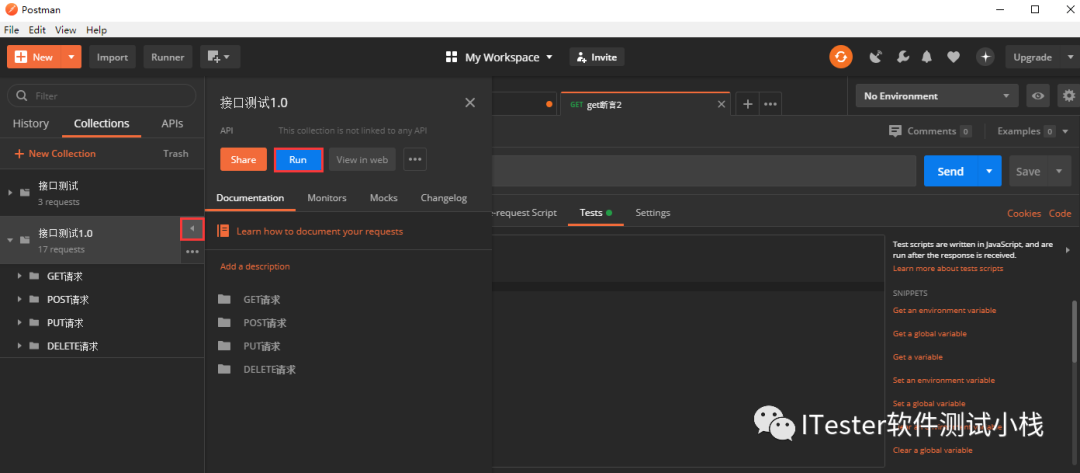This screenshot has height=473, width=1080.
Task: Open the My Workspace dropdown
Action: point(499,57)
